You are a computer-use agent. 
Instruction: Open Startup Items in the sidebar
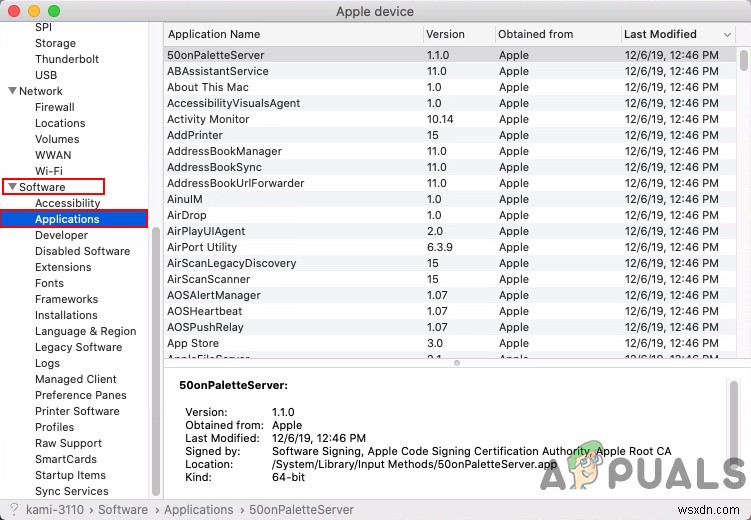pos(70,475)
